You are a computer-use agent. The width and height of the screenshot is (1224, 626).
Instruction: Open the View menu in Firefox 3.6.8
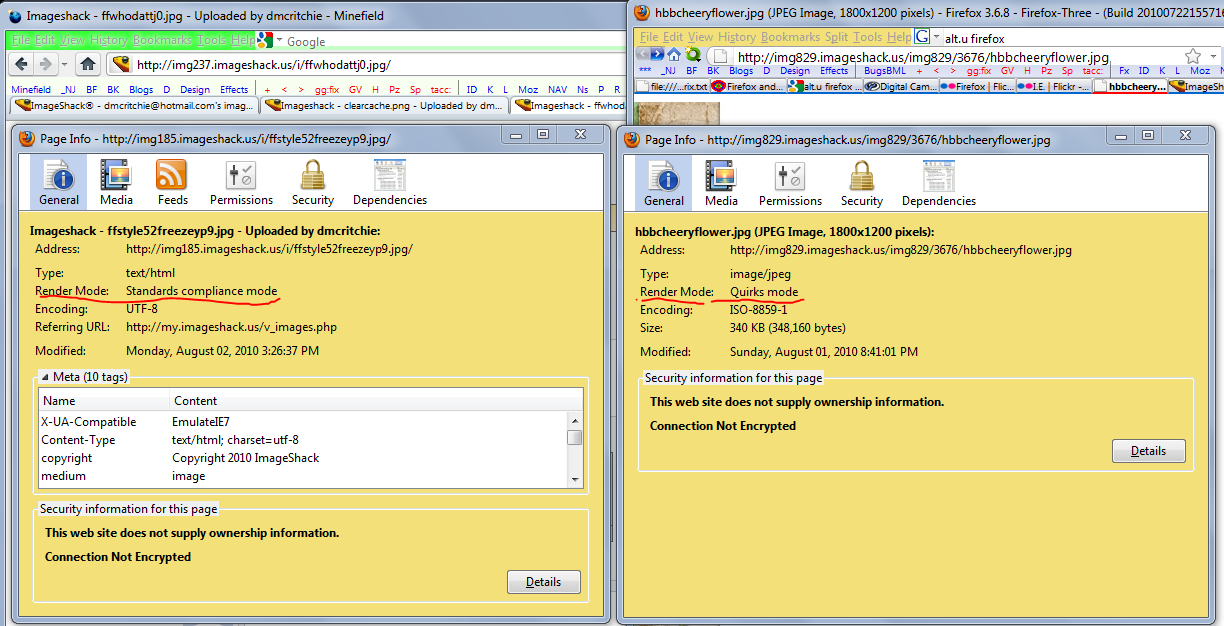(701, 37)
